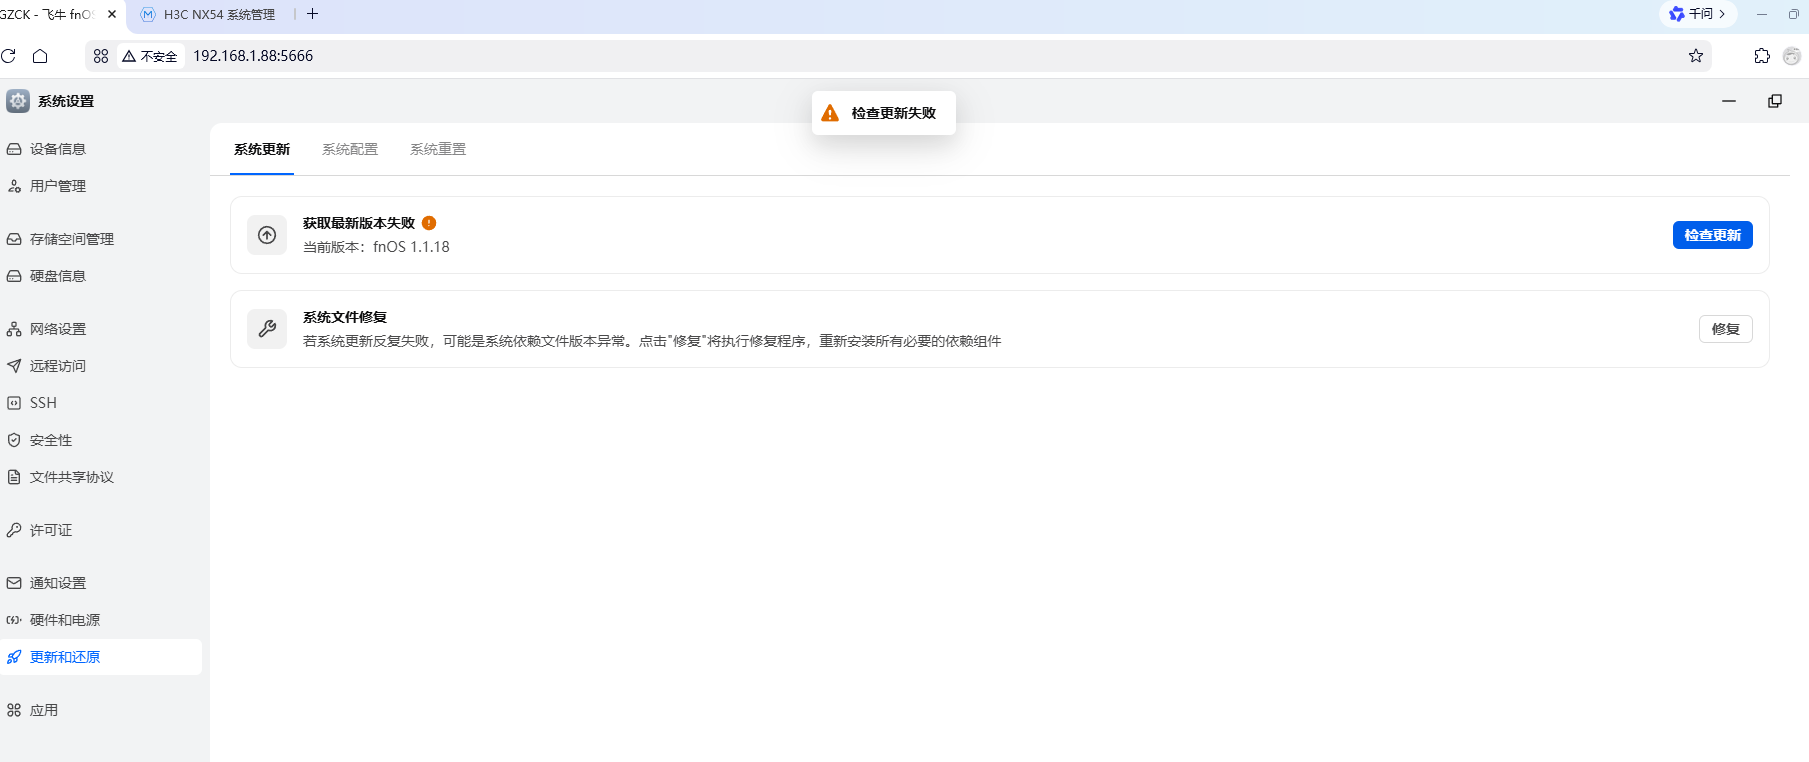Go to the browser home page
Viewport: 1809px width, 762px height.
coord(40,56)
